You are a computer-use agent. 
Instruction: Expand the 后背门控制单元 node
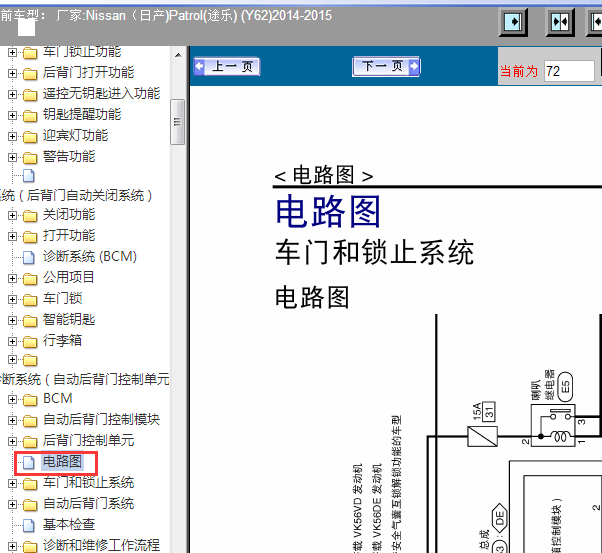tap(12, 441)
